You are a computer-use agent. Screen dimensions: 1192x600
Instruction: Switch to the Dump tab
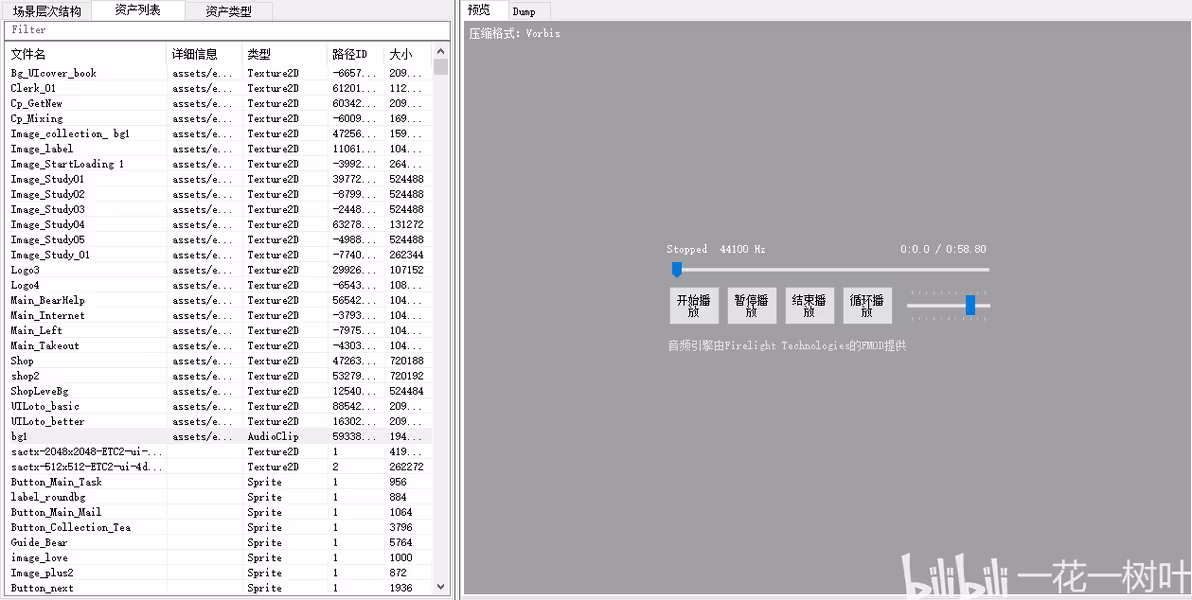click(524, 11)
